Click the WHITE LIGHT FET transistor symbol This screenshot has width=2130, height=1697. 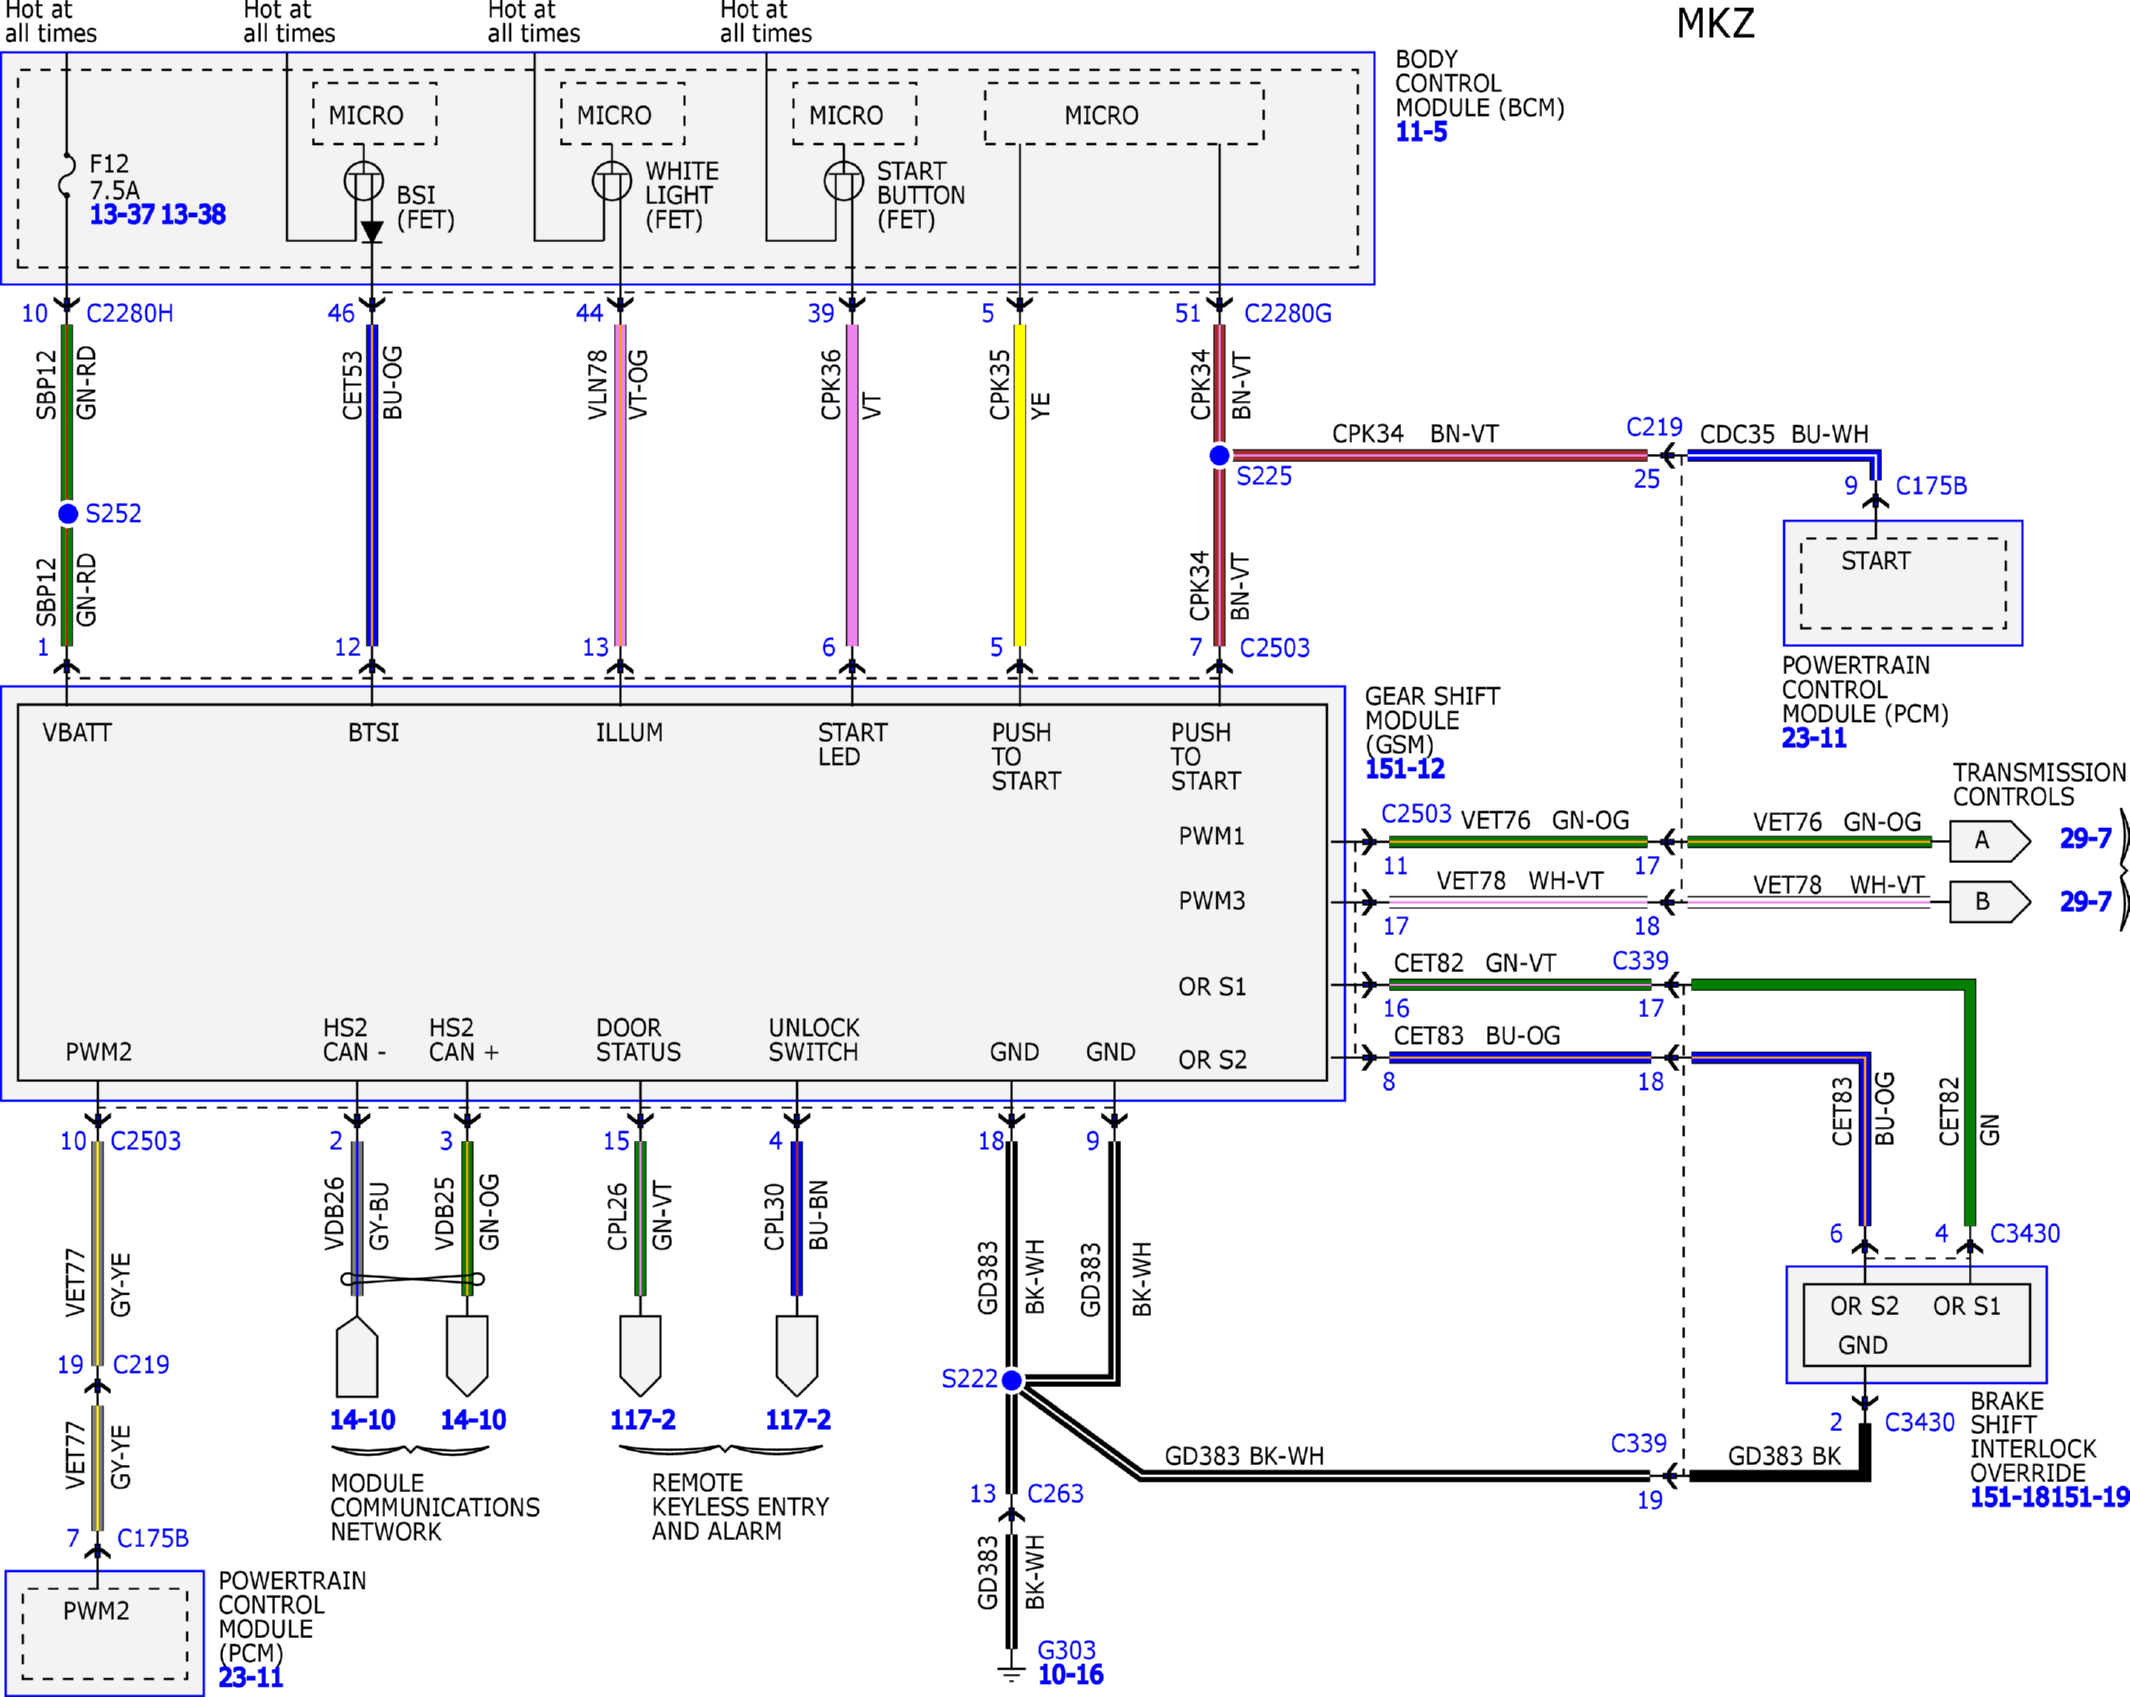[612, 181]
